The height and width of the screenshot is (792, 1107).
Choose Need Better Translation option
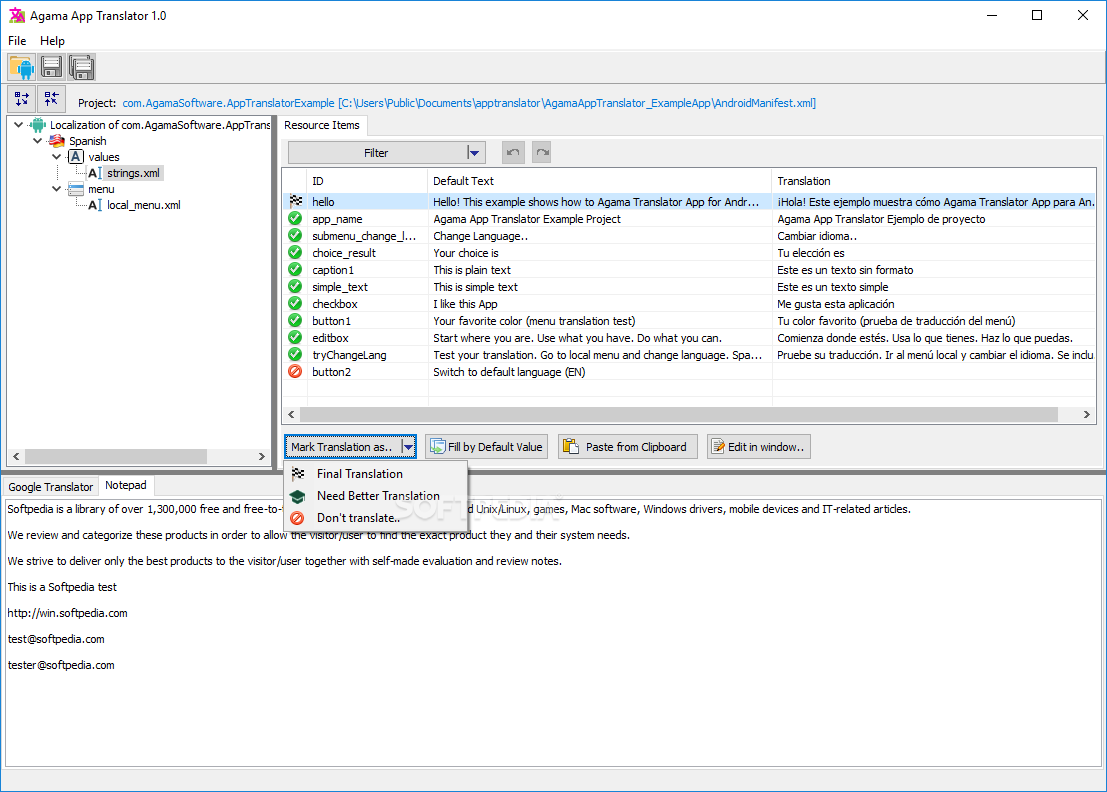(376, 496)
